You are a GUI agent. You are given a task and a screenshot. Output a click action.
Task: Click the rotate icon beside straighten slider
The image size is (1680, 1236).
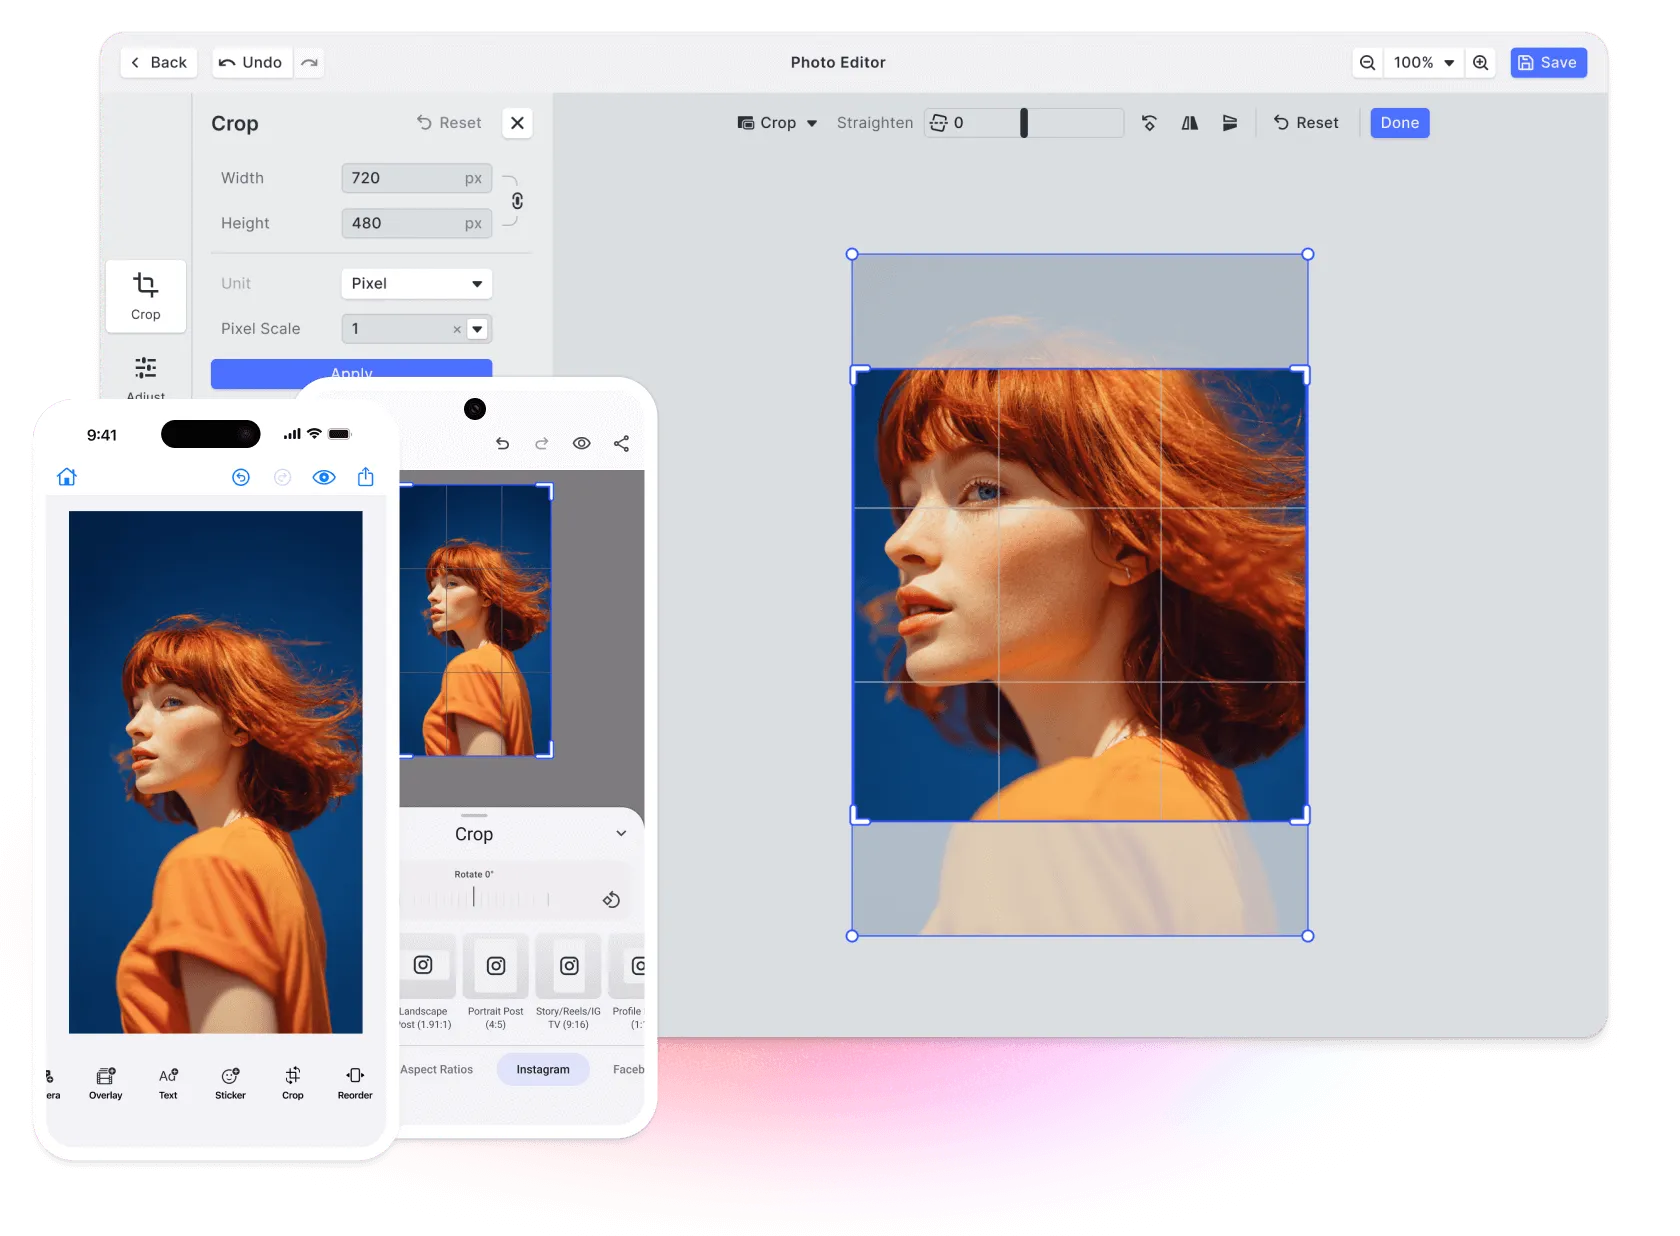click(x=1149, y=123)
